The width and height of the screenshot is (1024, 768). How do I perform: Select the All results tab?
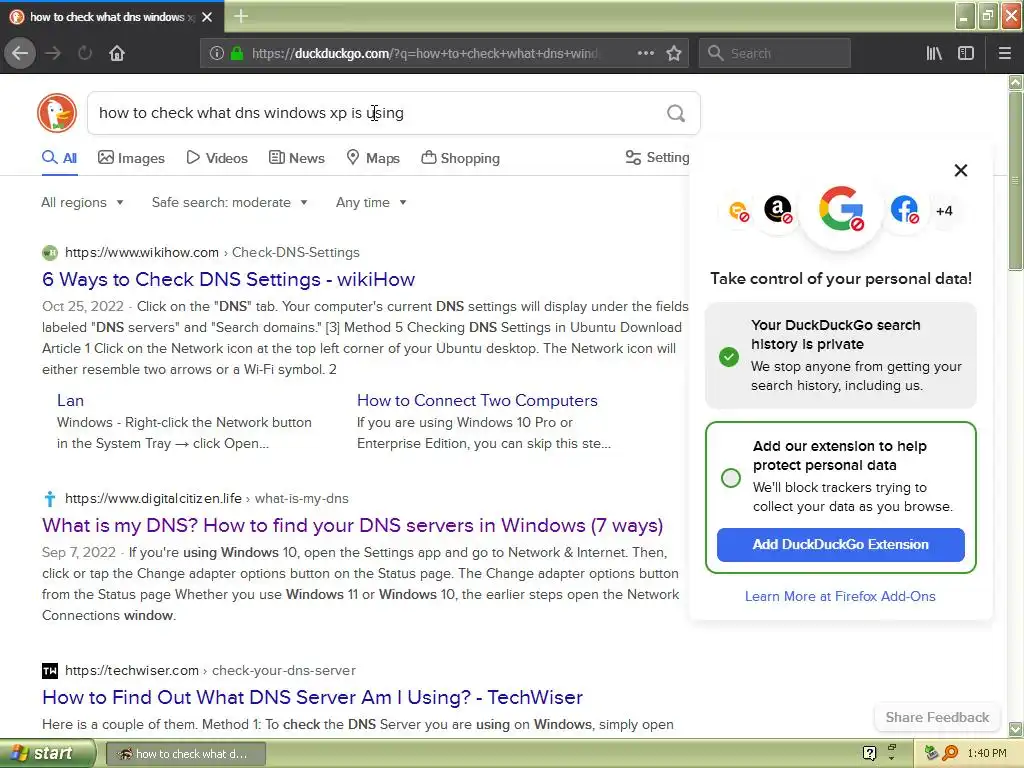pyautogui.click(x=59, y=158)
